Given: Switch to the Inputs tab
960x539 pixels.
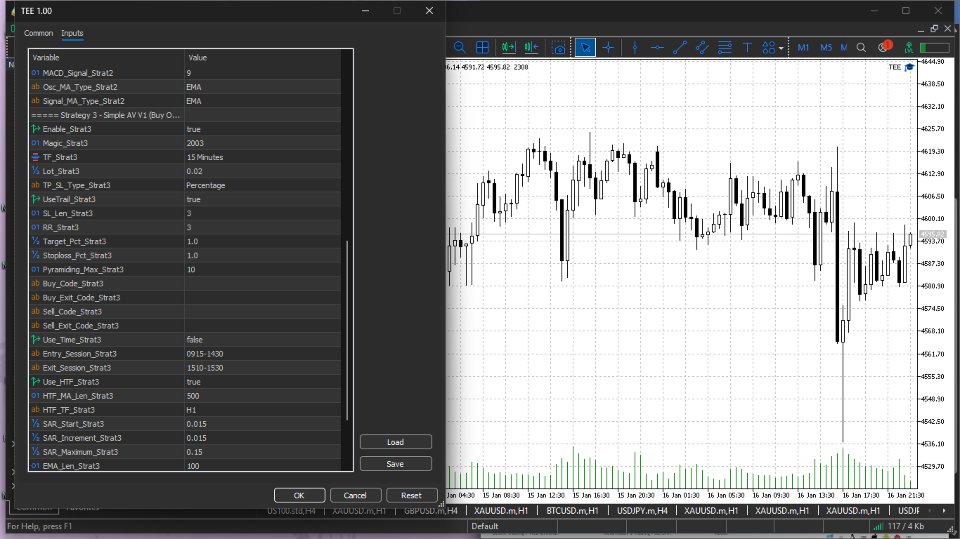Looking at the screenshot, I should click(x=72, y=33).
